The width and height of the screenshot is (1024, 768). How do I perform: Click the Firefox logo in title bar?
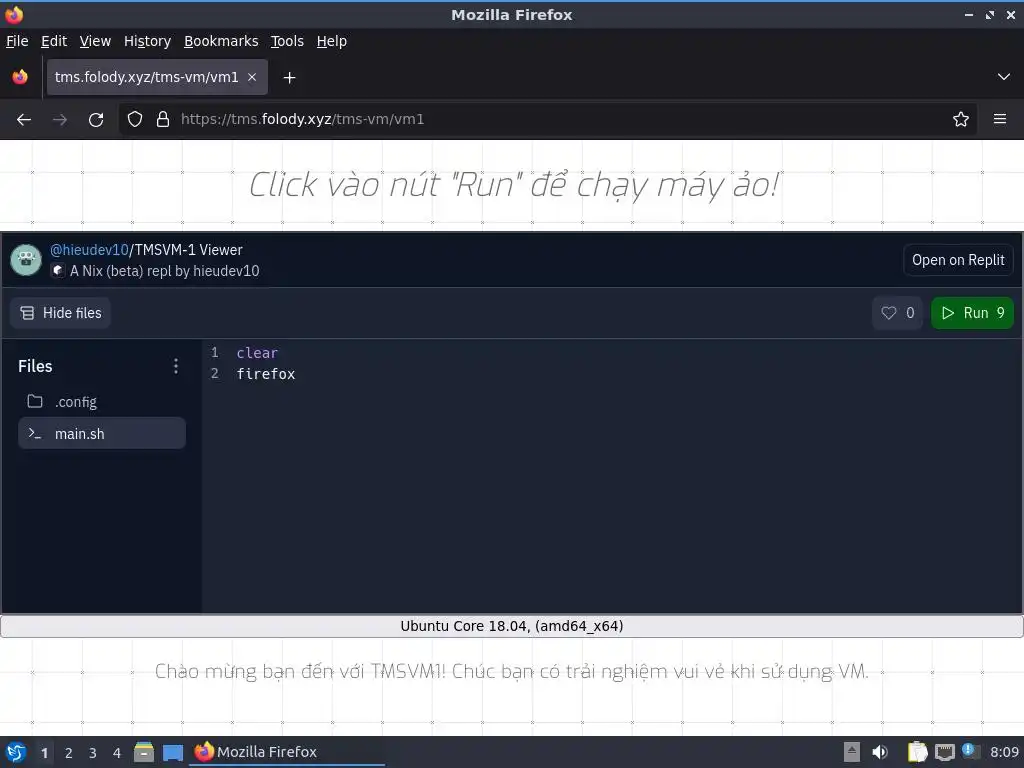click(x=14, y=14)
